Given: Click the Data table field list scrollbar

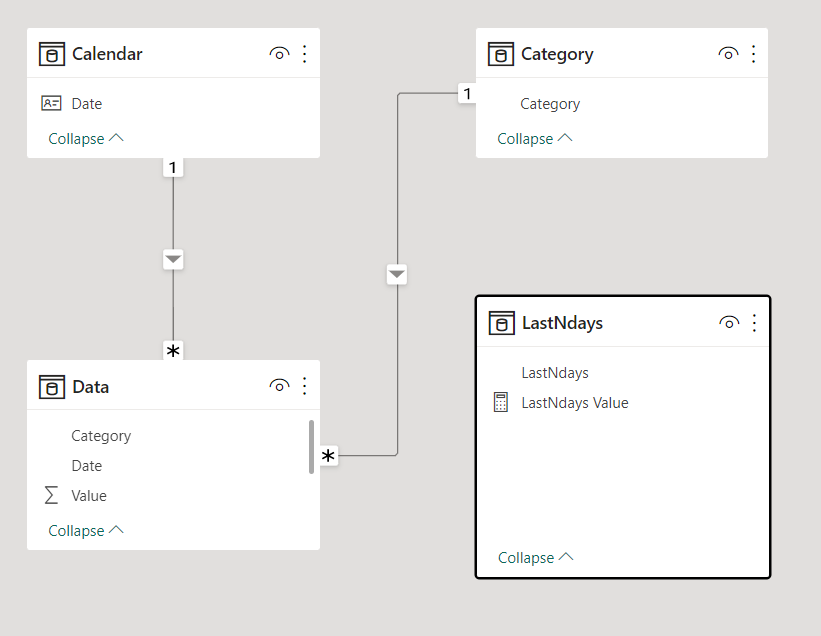Looking at the screenshot, I should tap(312, 447).
